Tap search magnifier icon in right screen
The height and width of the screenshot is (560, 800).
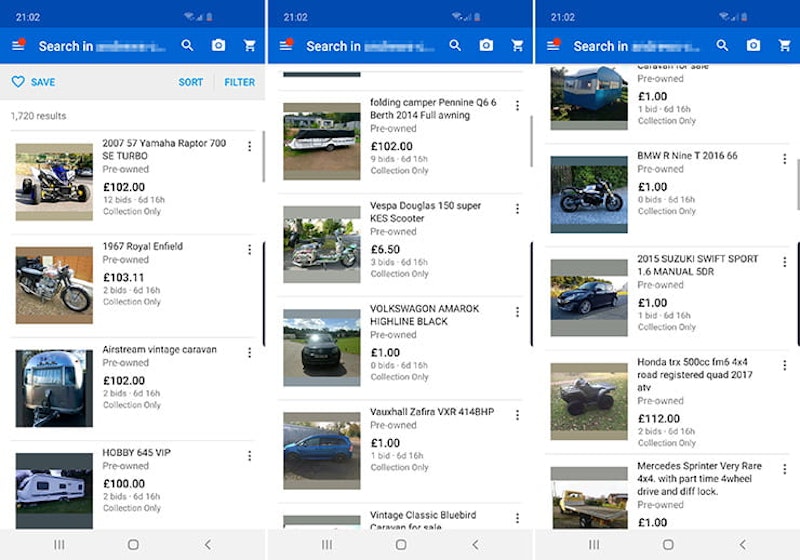click(x=722, y=45)
